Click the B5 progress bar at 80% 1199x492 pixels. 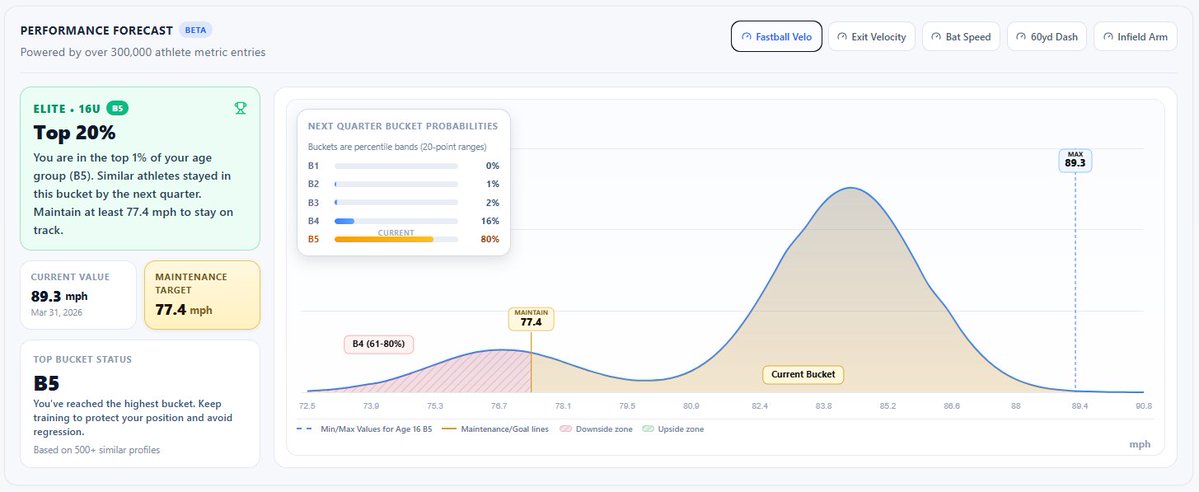(396, 239)
